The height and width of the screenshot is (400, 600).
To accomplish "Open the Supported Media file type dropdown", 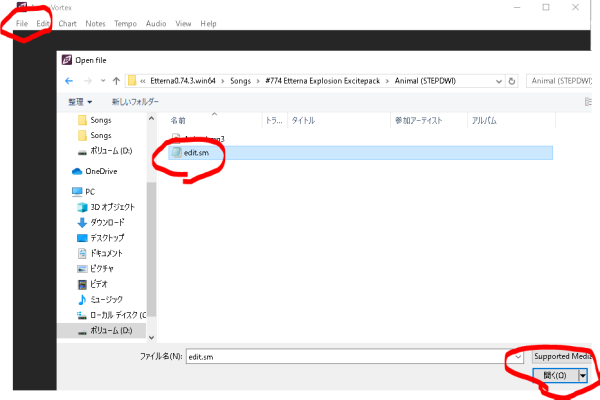I will pyautogui.click(x=562, y=356).
